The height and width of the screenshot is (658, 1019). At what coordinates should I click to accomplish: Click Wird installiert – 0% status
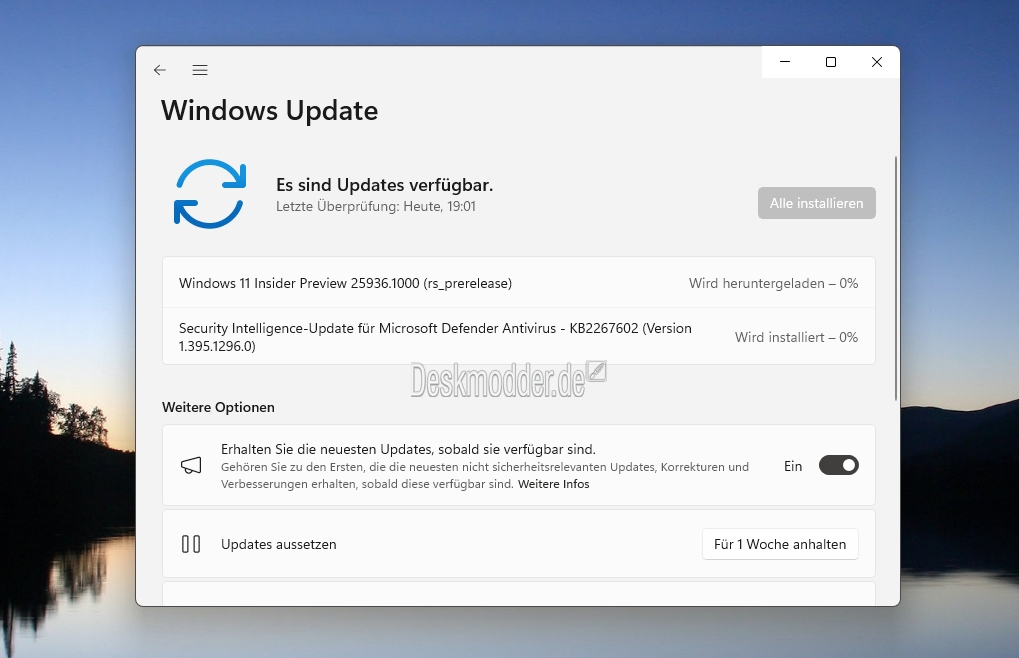pyautogui.click(x=796, y=337)
